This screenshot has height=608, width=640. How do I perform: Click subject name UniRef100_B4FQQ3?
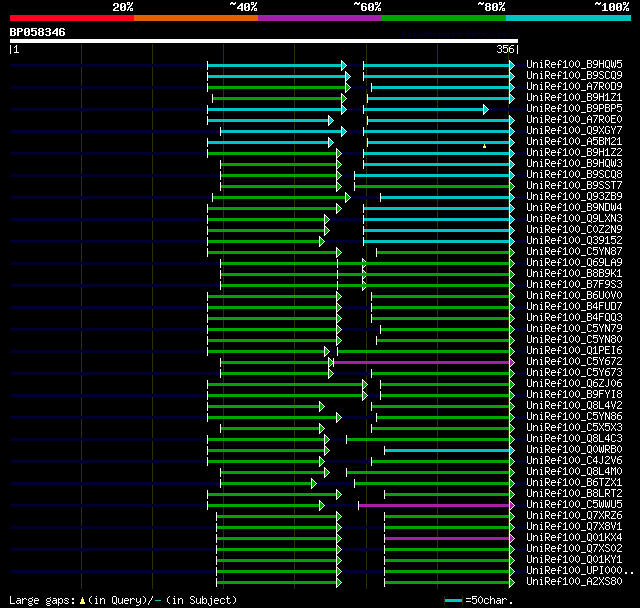point(574,318)
